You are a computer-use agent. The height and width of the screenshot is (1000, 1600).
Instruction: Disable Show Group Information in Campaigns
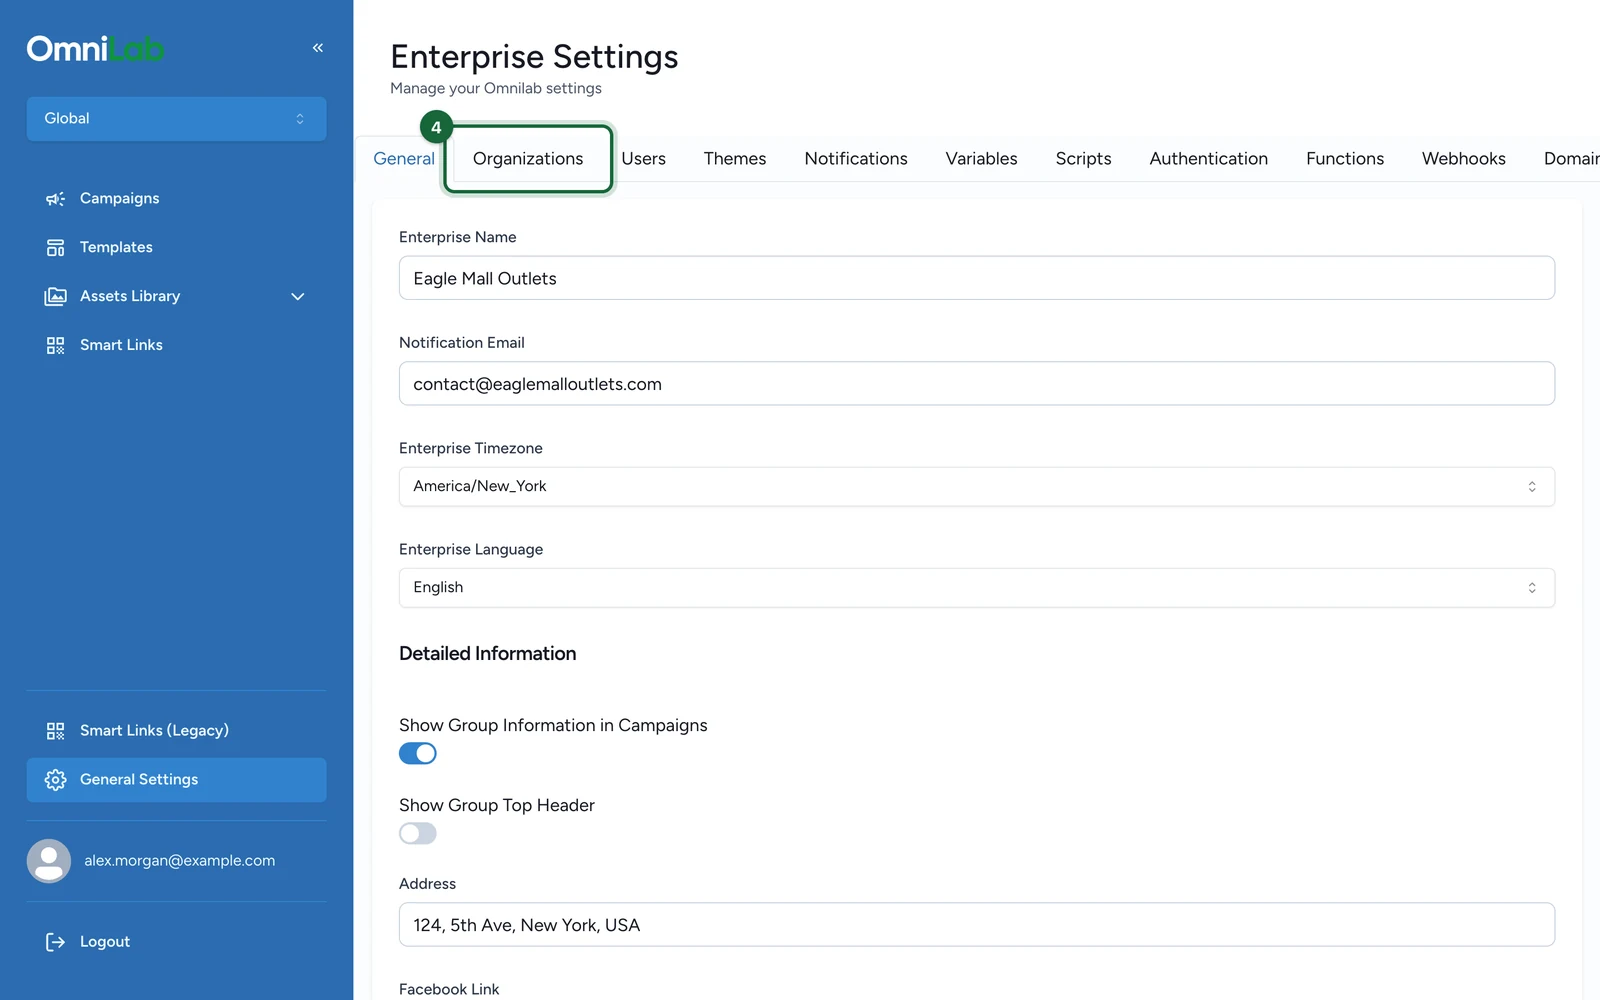[418, 753]
